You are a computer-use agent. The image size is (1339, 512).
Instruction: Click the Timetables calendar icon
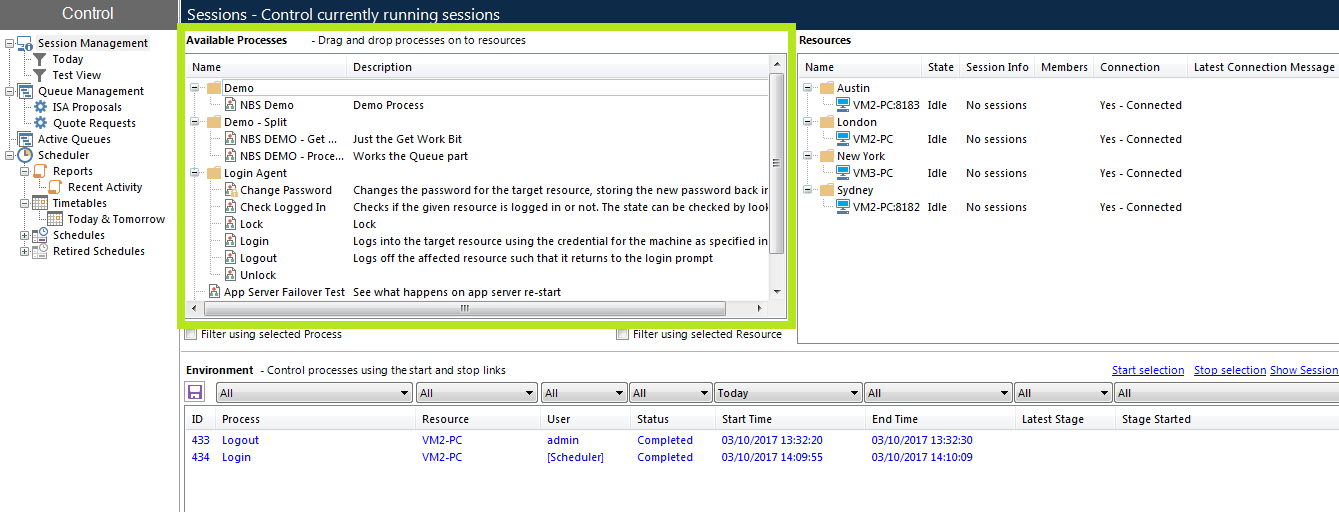click(40, 203)
